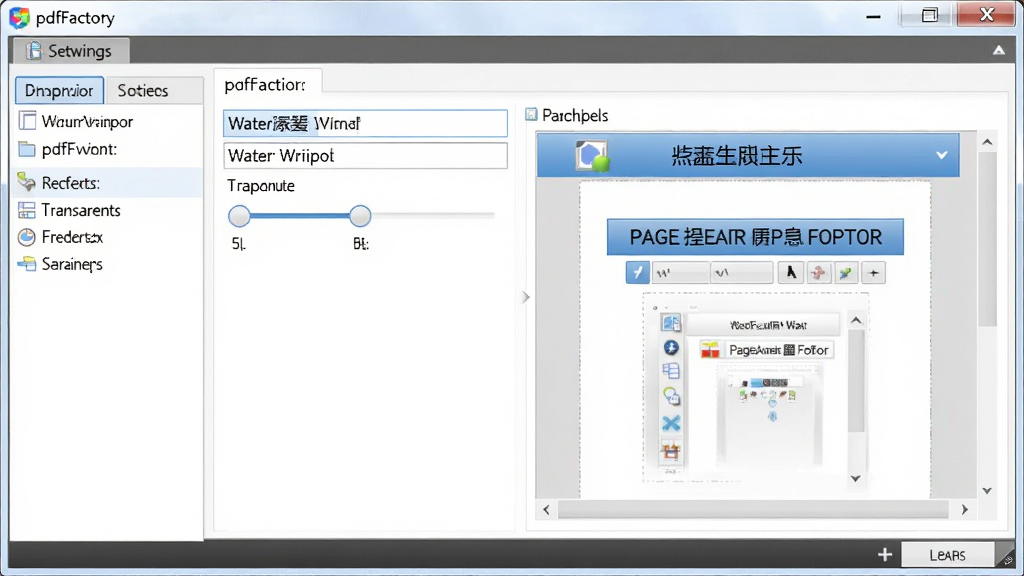Open the second preview toolbar dropdown
Image resolution: width=1024 pixels, height=576 pixels.
pos(741,272)
